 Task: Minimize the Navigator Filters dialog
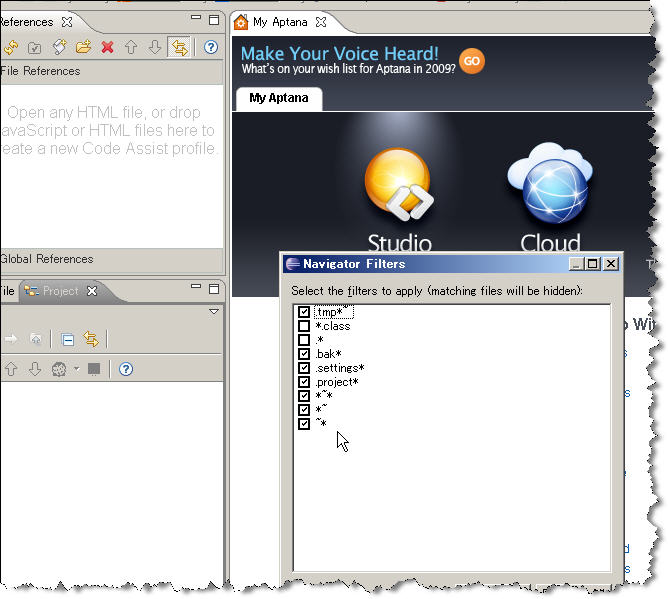tap(576, 264)
